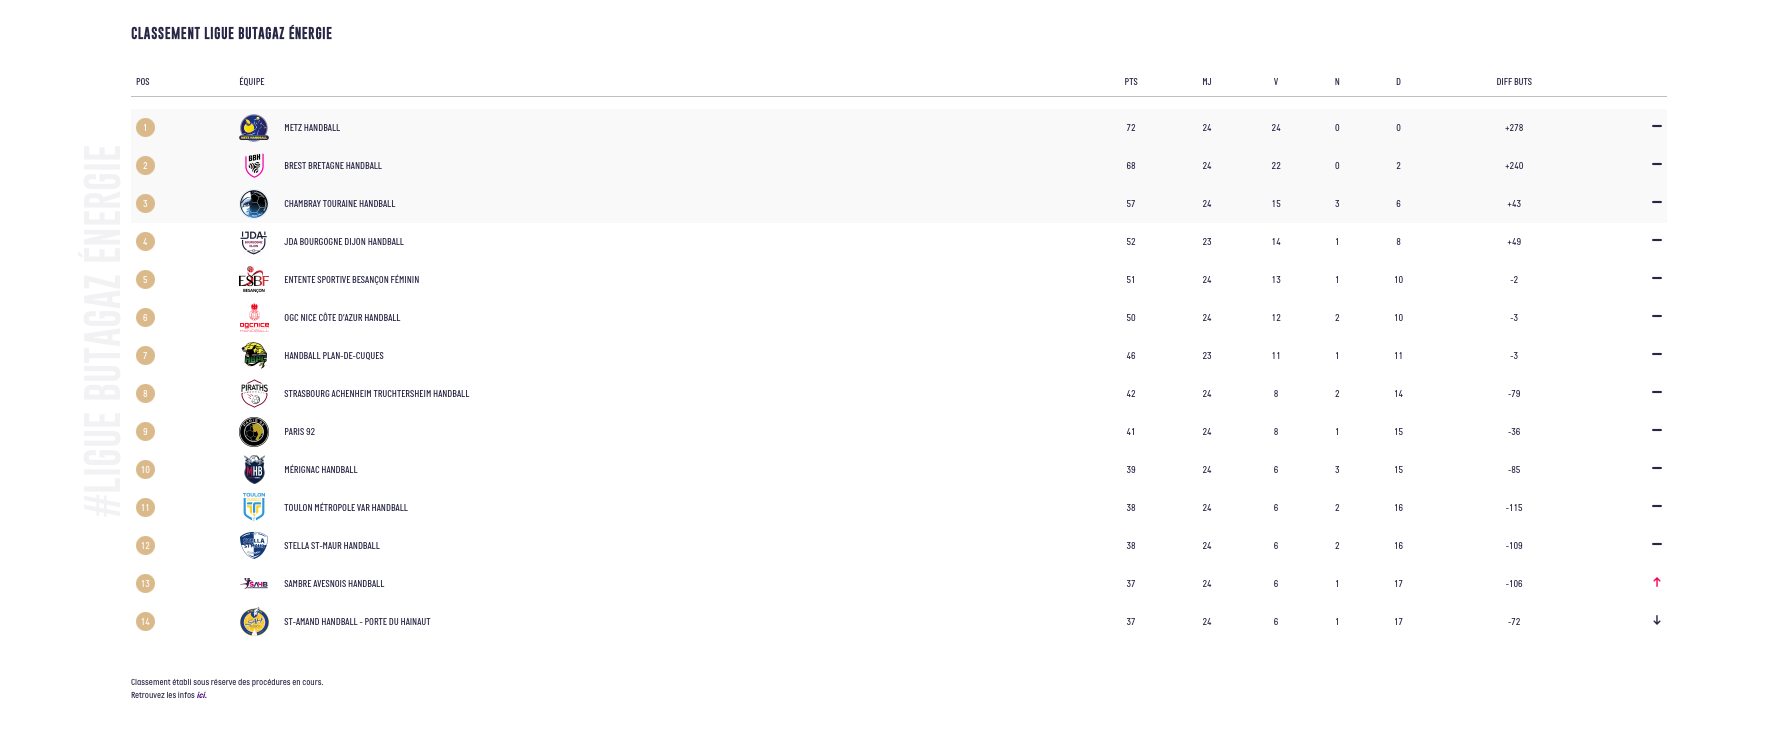Click the Strasbourg Pirates team logo

(254, 394)
